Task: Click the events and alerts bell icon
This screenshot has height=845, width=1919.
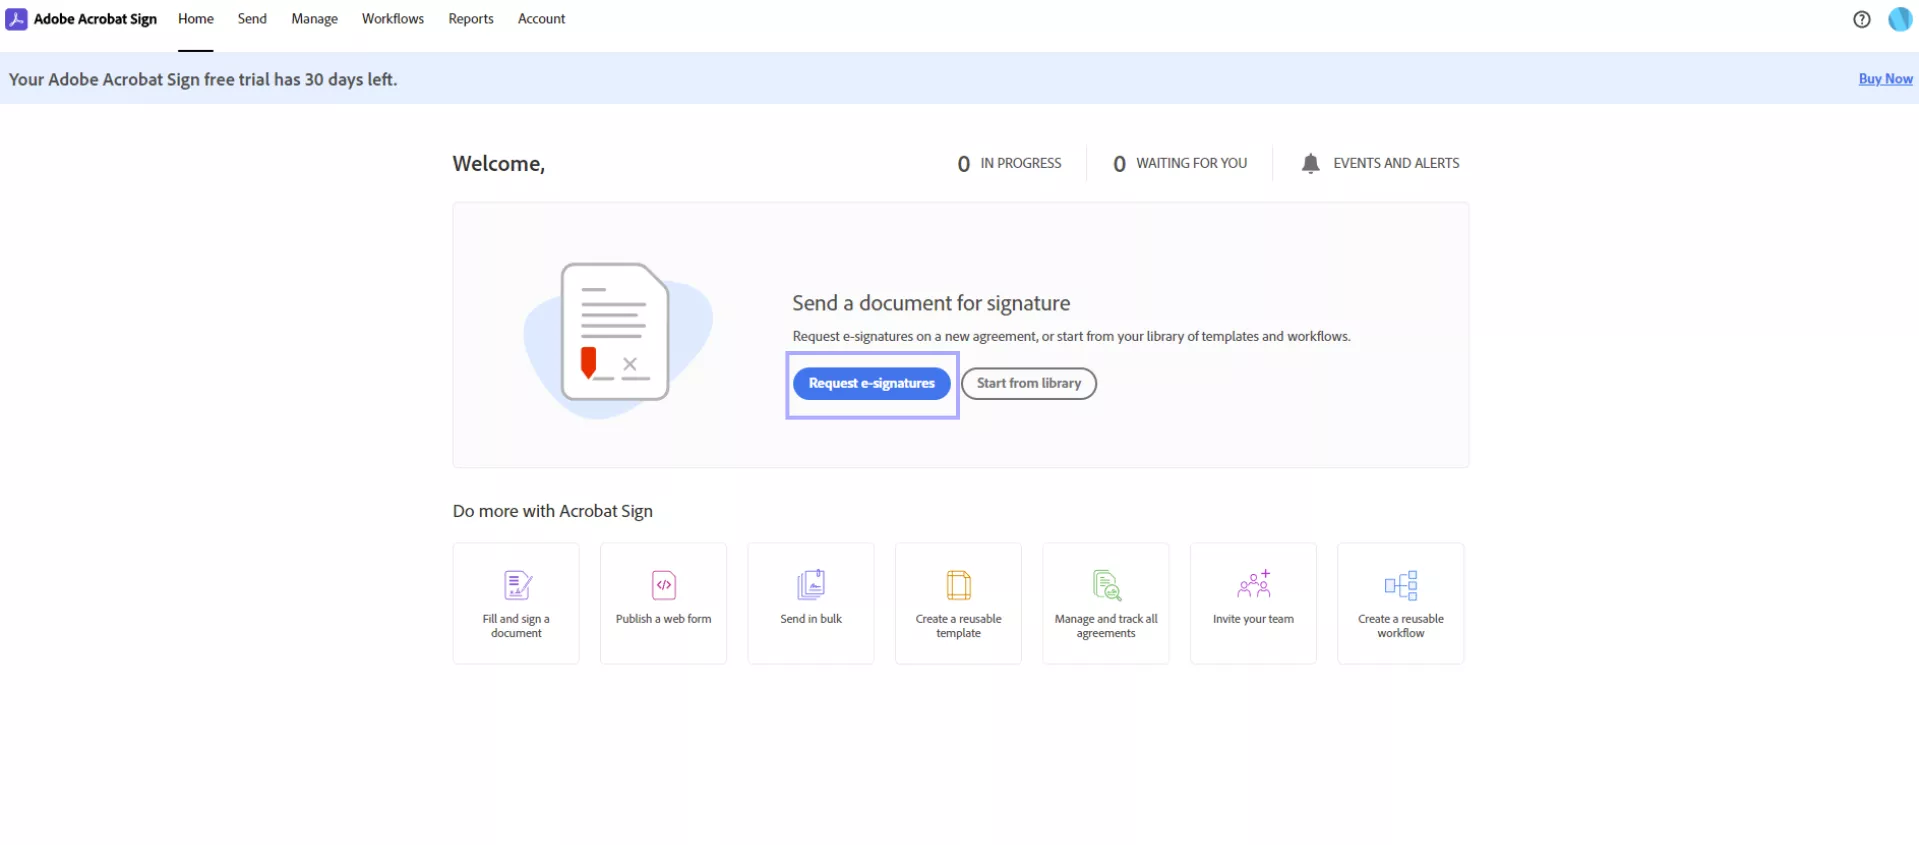Action: click(x=1310, y=163)
